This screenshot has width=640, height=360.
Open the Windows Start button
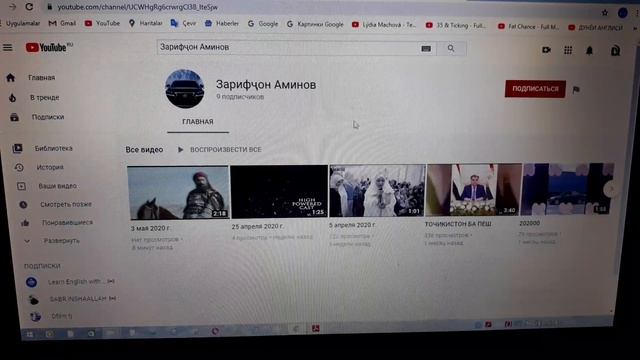pyautogui.click(x=30, y=334)
